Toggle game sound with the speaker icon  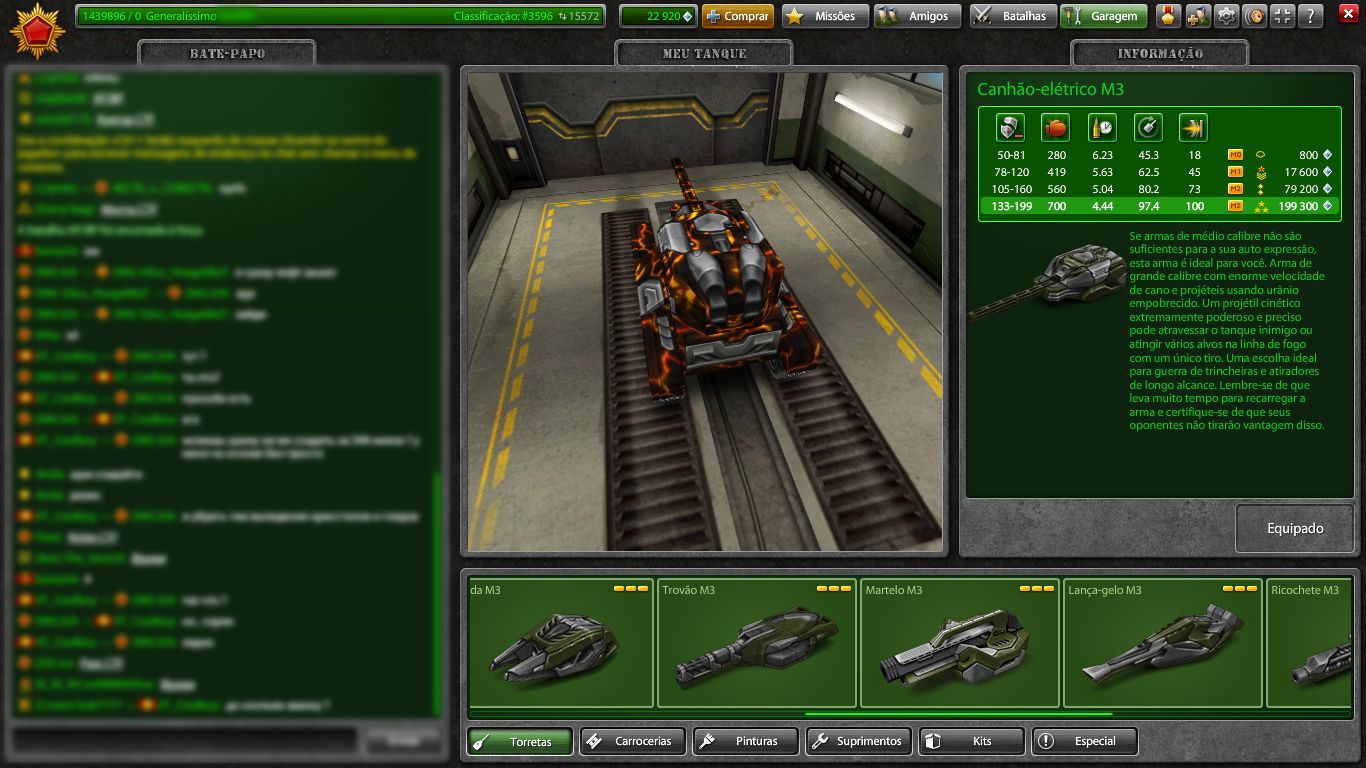[x=1254, y=16]
